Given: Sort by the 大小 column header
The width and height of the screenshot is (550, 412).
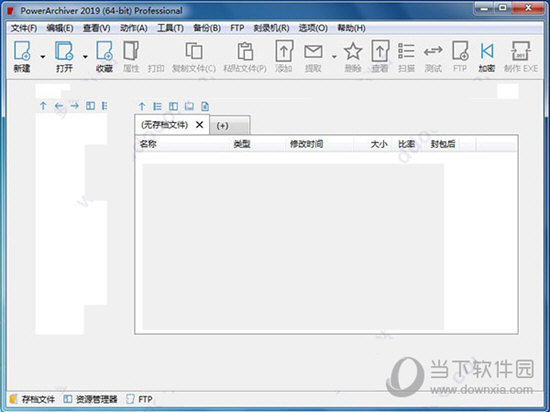Looking at the screenshot, I should click(x=379, y=144).
